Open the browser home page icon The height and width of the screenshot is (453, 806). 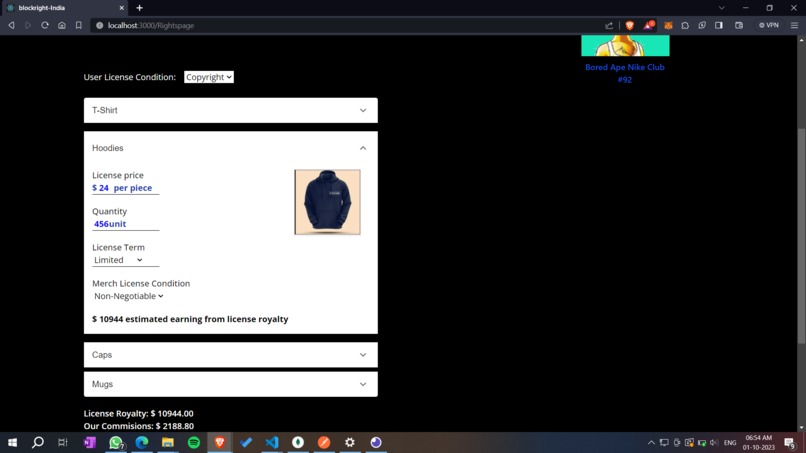62,25
